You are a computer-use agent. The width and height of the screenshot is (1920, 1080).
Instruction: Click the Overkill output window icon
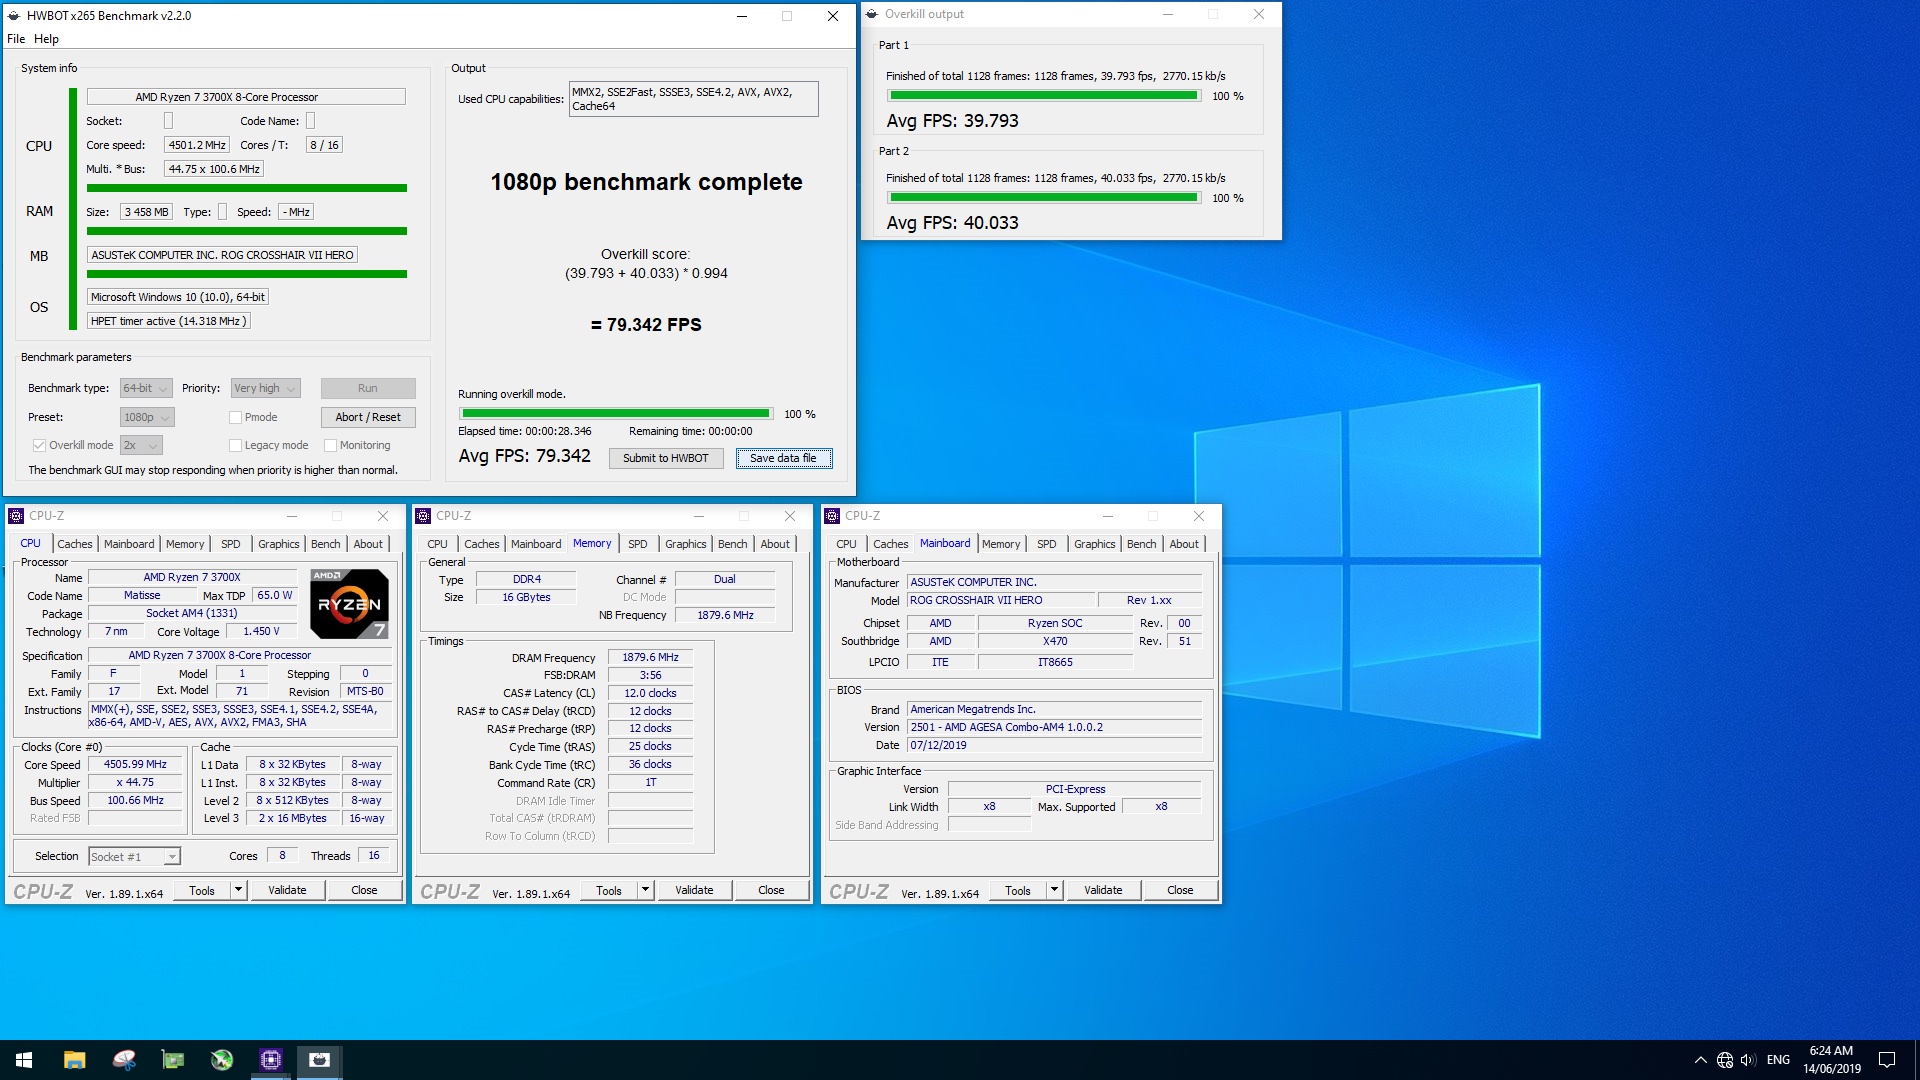click(872, 14)
